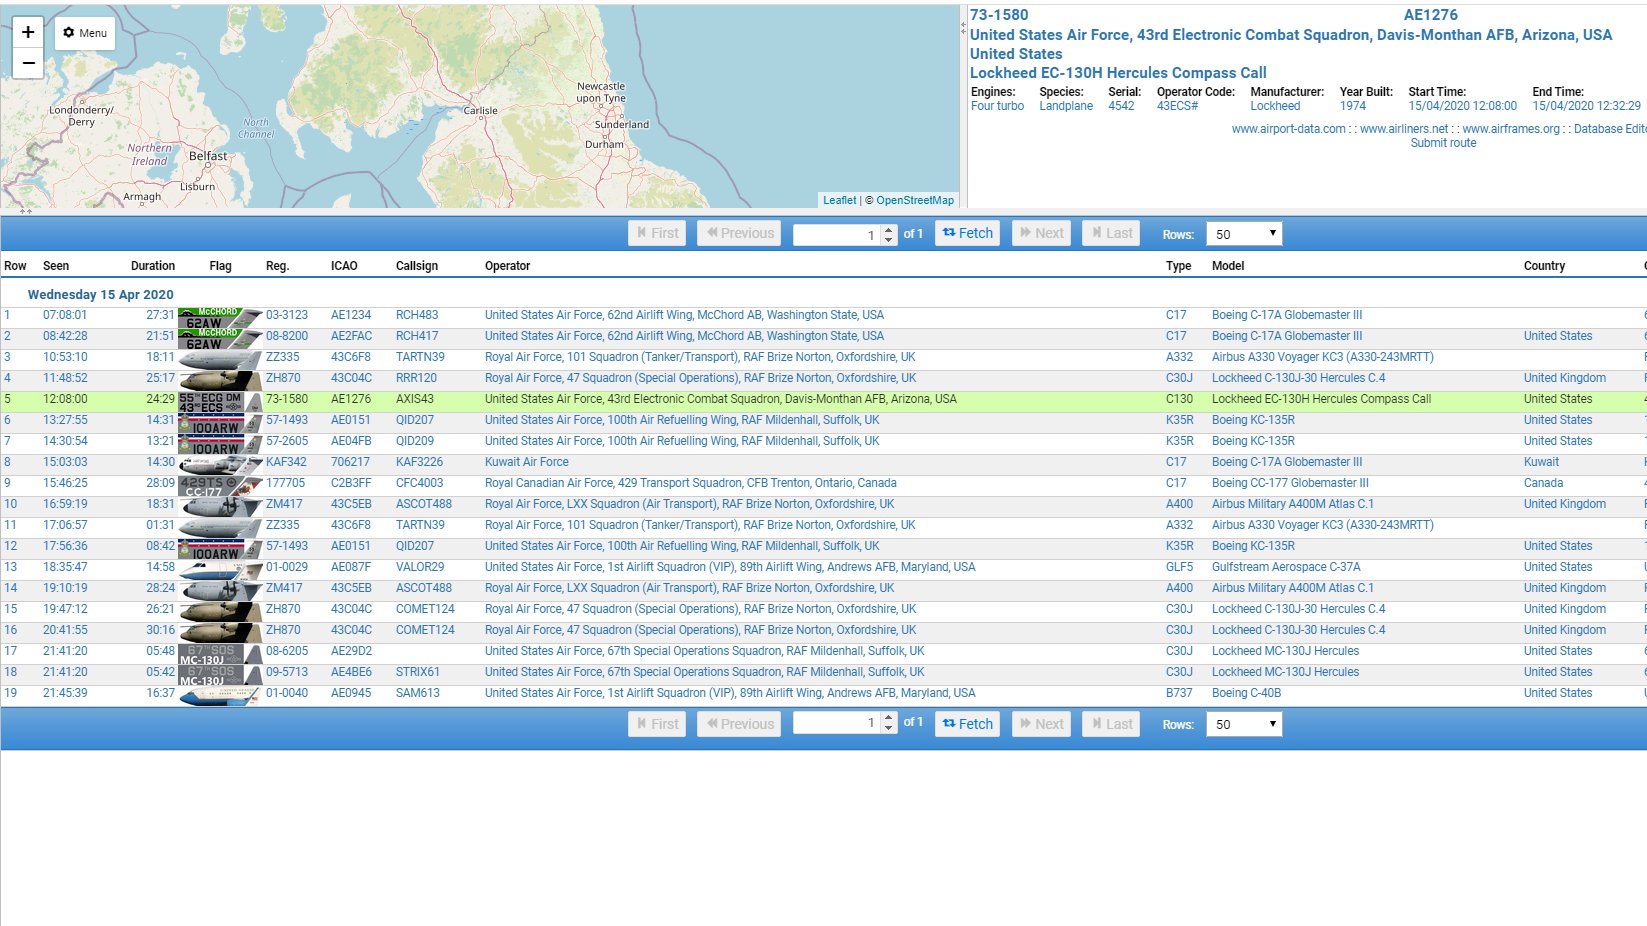Click the aircraft silhouette for KAF3226
This screenshot has height=926, width=1647.
(x=220, y=465)
